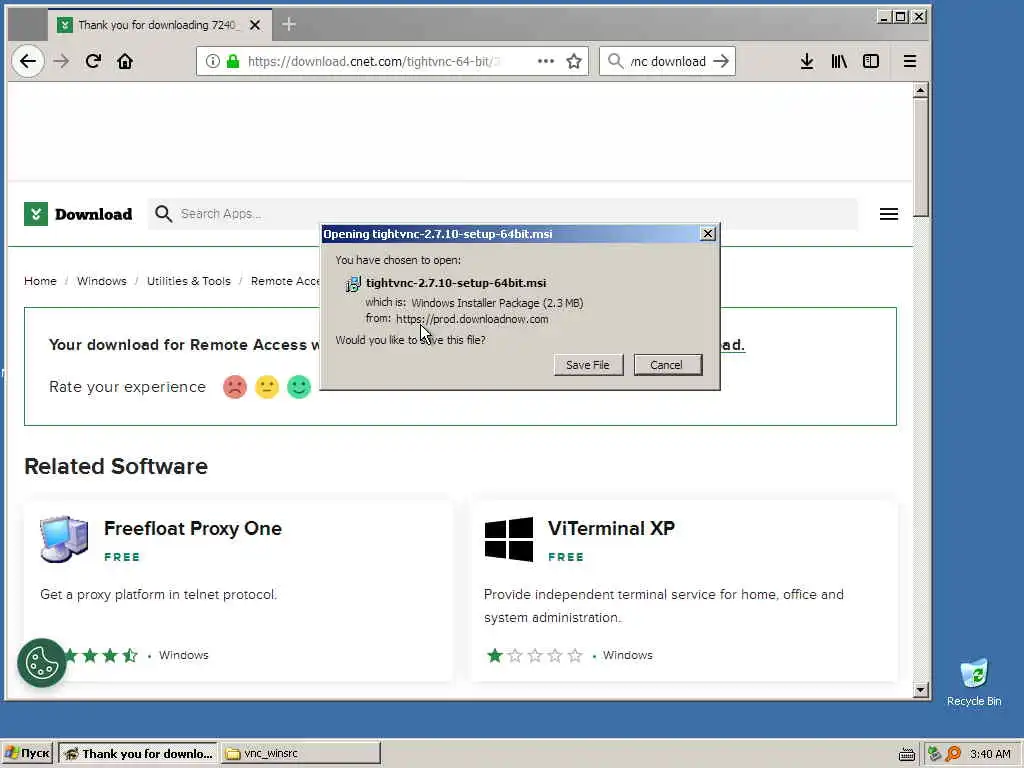Open the browser home page icon
This screenshot has width=1024, height=768.
[125, 61]
